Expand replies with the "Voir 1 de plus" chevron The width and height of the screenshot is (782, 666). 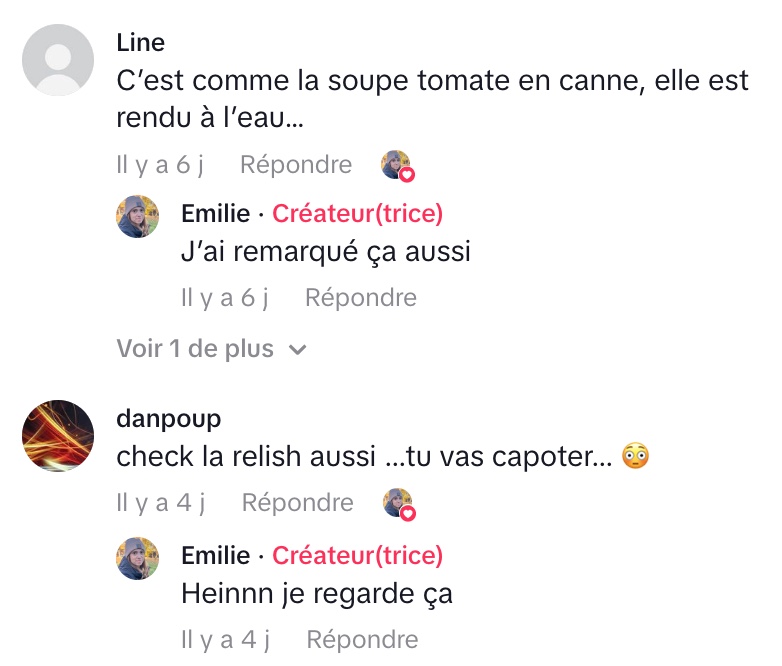tap(297, 350)
